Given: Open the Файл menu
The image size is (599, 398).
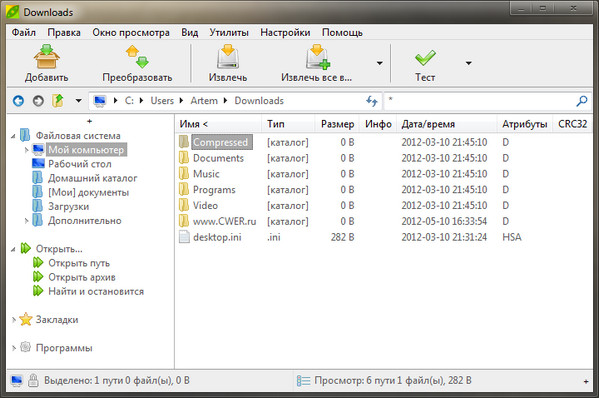Looking at the screenshot, I should point(24,32).
